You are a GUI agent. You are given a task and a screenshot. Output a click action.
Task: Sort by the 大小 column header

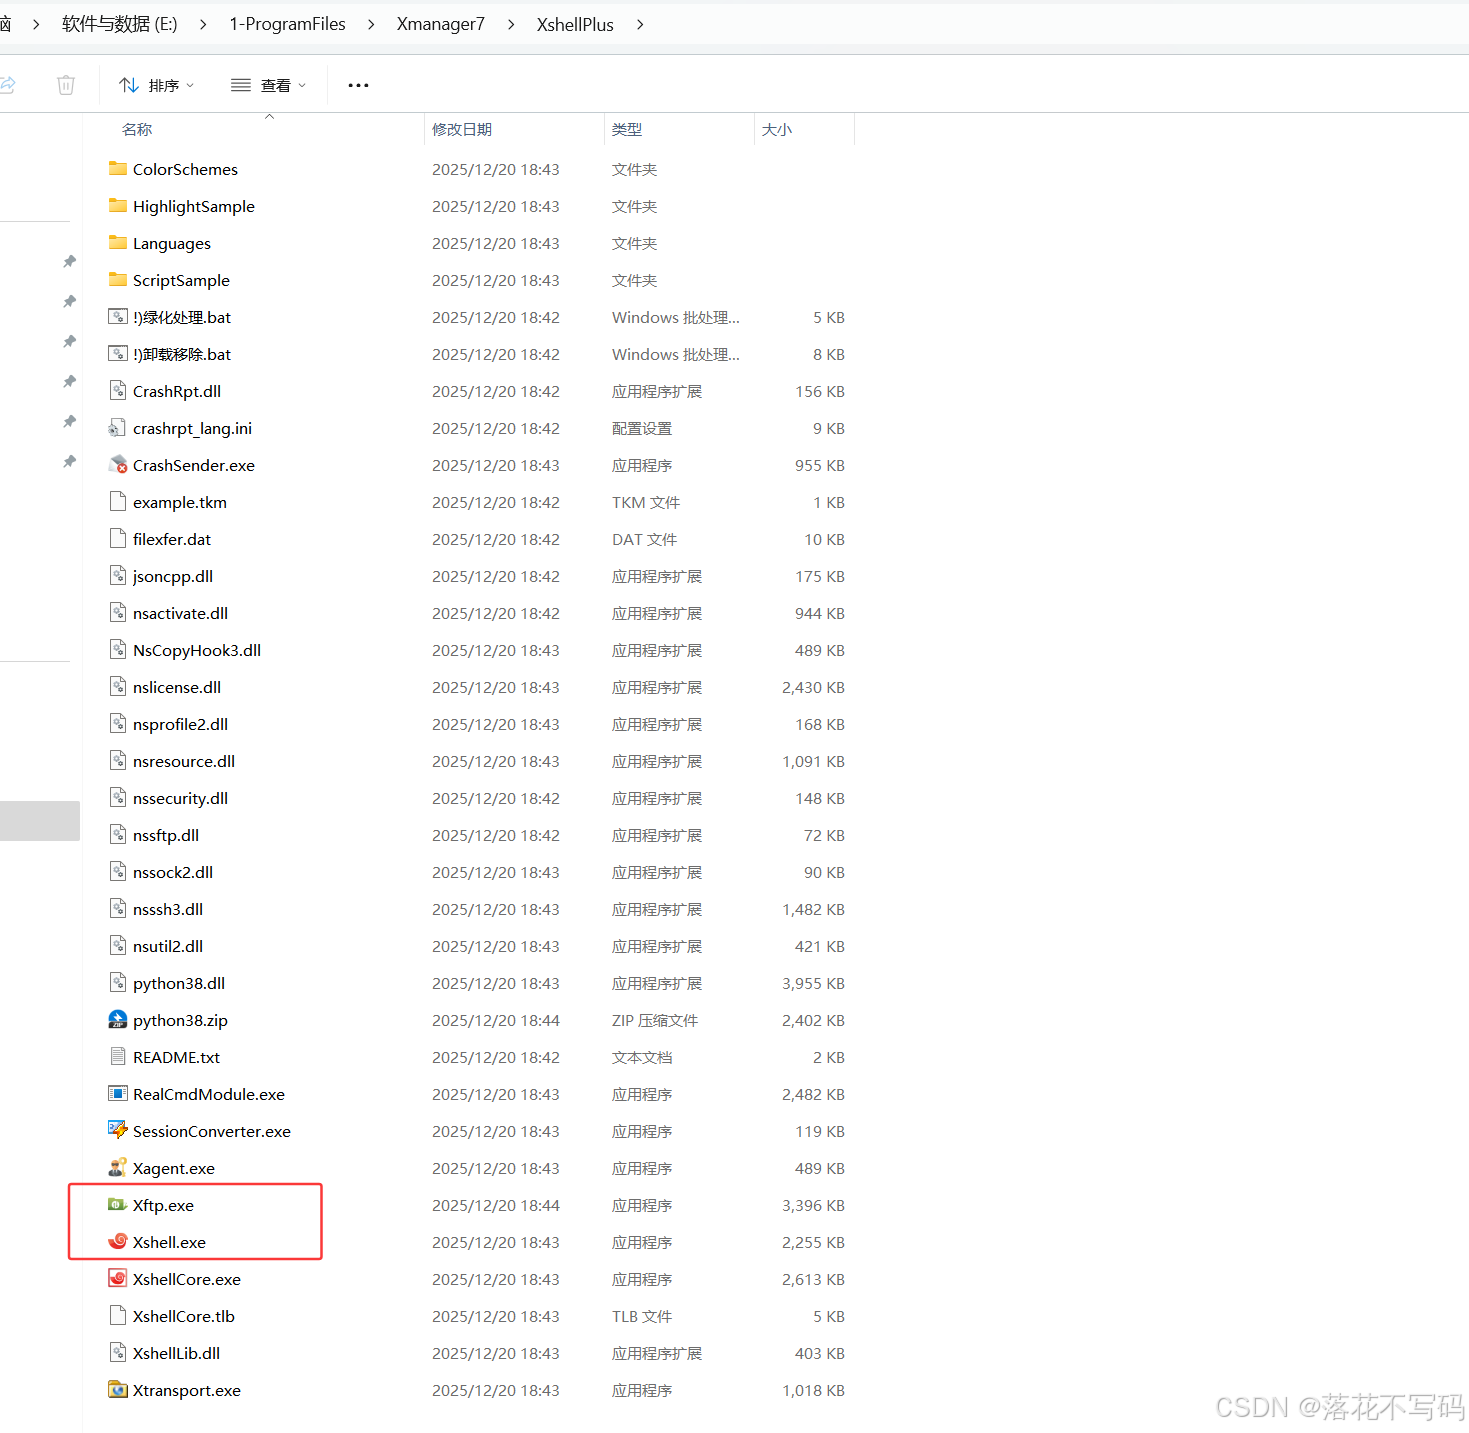click(777, 129)
